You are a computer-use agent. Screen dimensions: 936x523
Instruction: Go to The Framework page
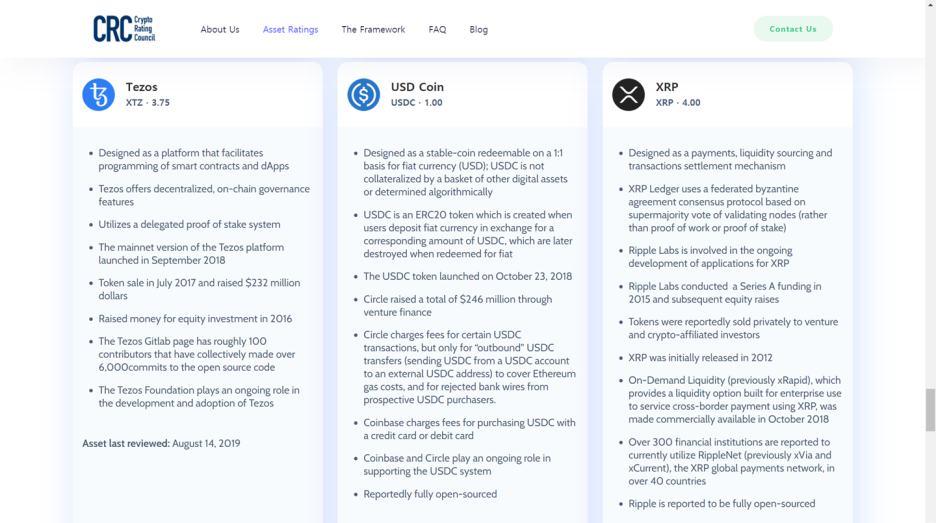pos(373,29)
